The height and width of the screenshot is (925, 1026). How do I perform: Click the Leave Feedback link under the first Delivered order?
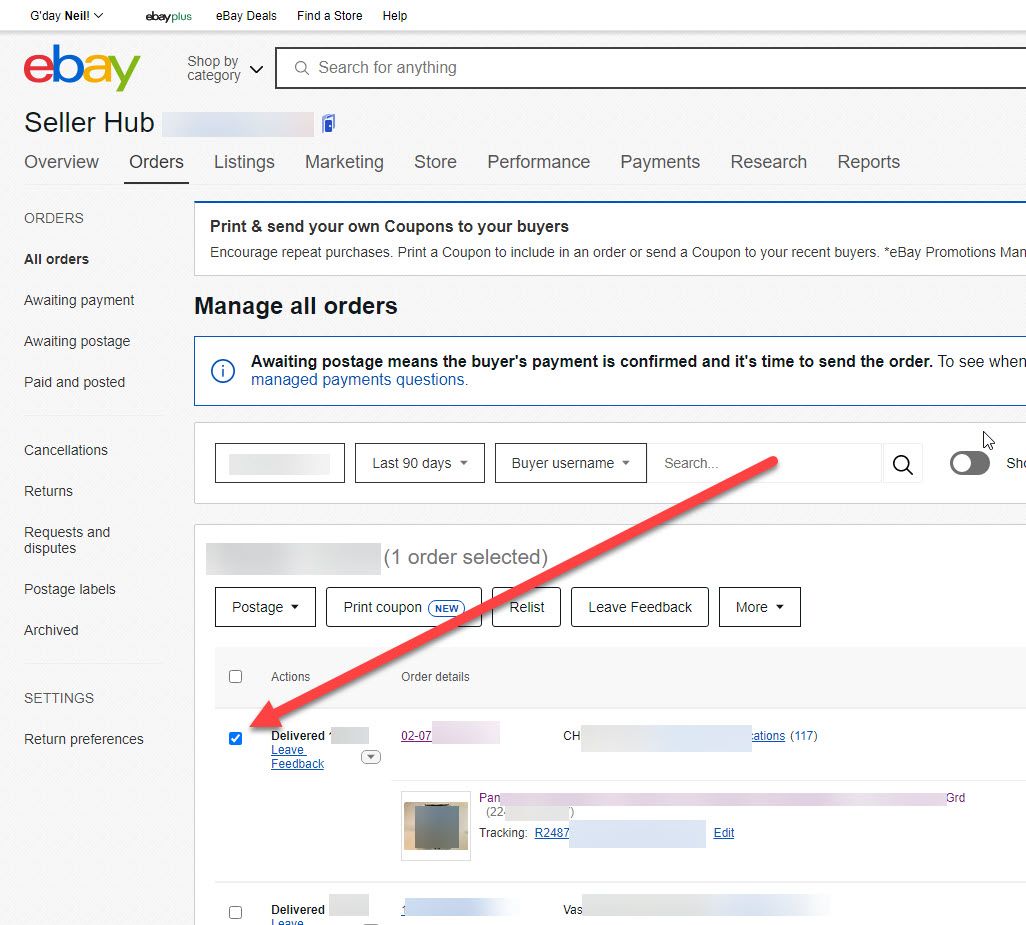point(298,757)
